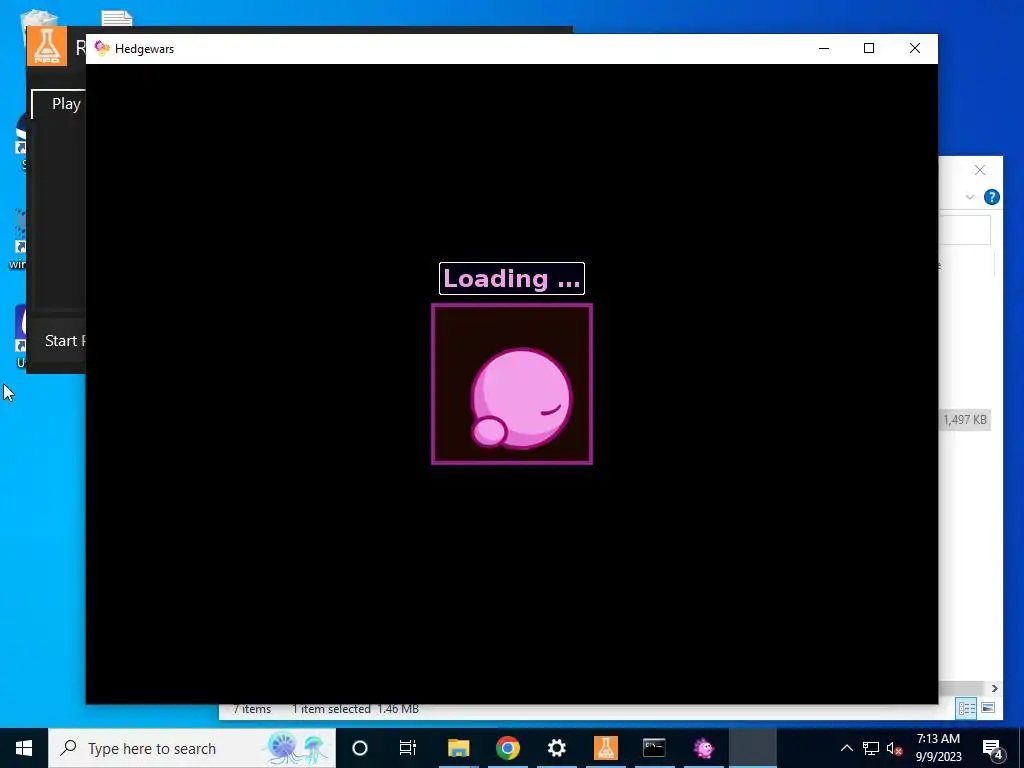Click the orange flask logo in background app
Image resolution: width=1024 pixels, height=768 pixels.
coord(47,46)
